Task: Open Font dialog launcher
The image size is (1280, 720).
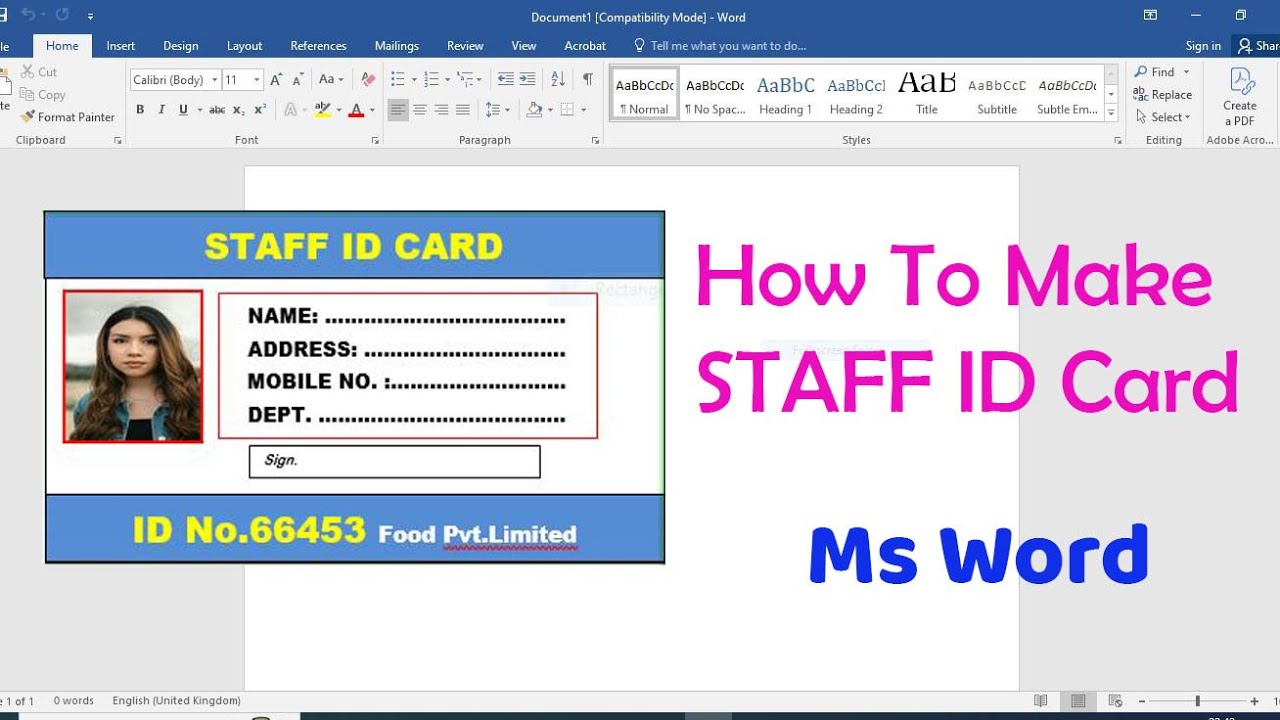Action: [375, 141]
